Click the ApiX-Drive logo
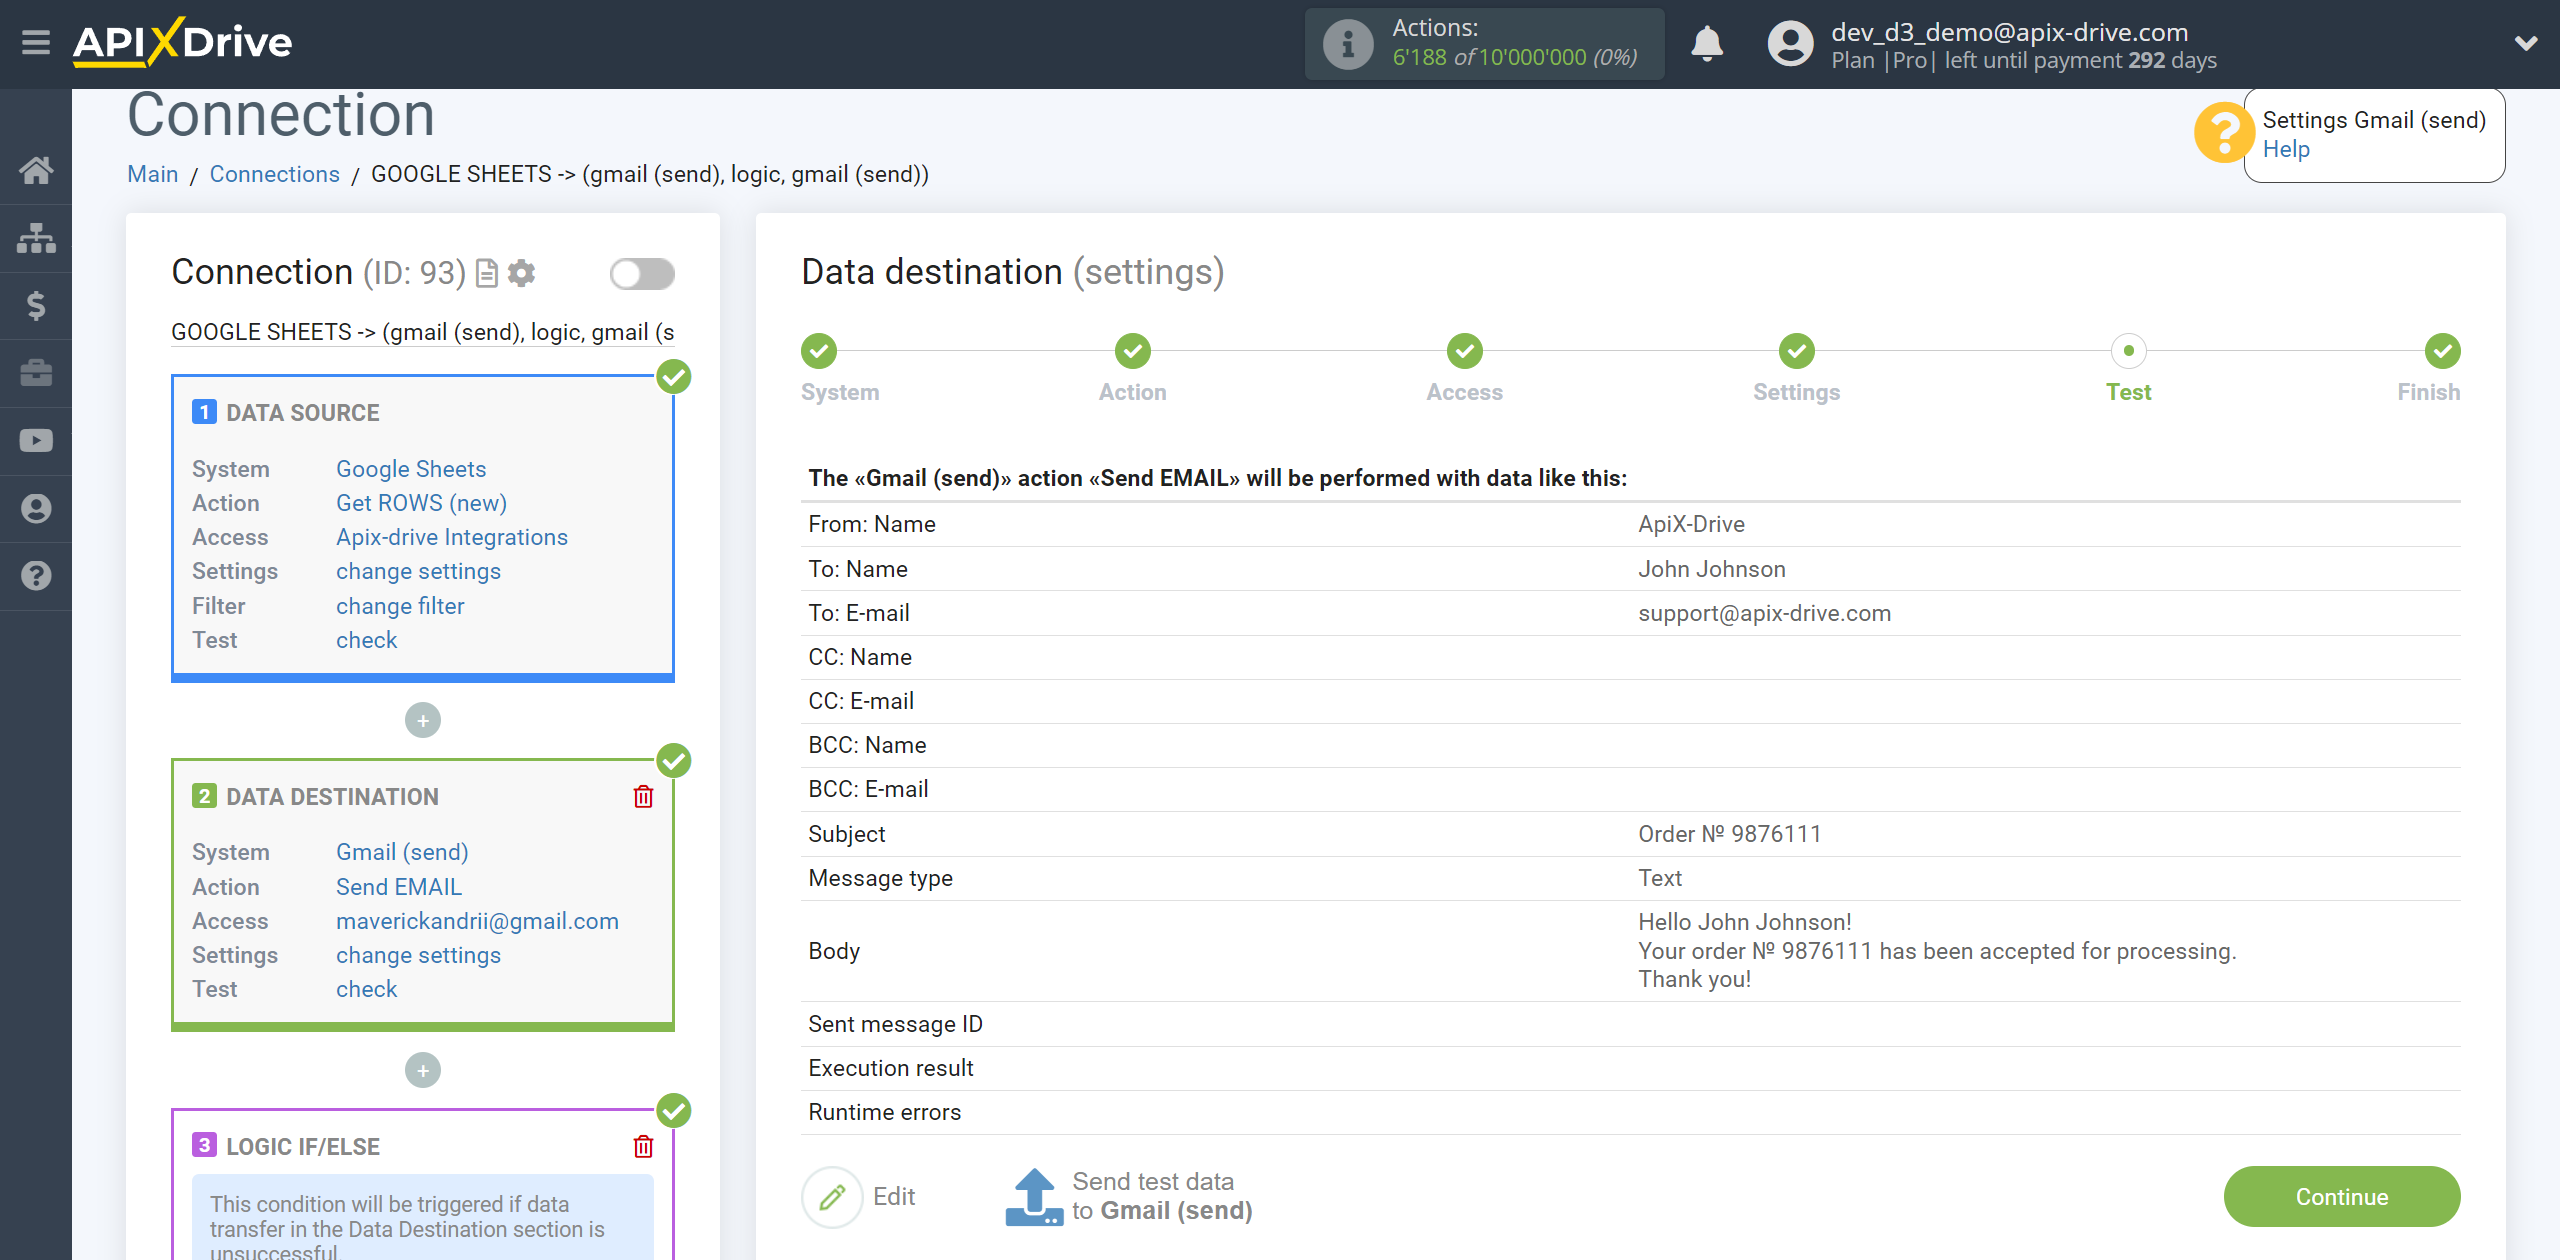Image resolution: width=2560 pixels, height=1260 pixels. coord(182,42)
